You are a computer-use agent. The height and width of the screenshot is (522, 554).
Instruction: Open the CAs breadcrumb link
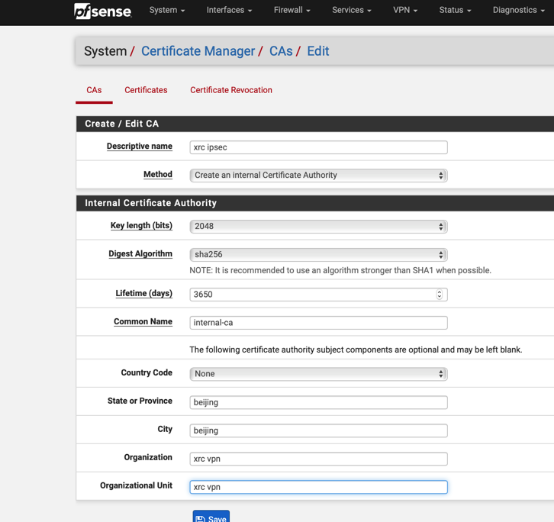tap(281, 51)
